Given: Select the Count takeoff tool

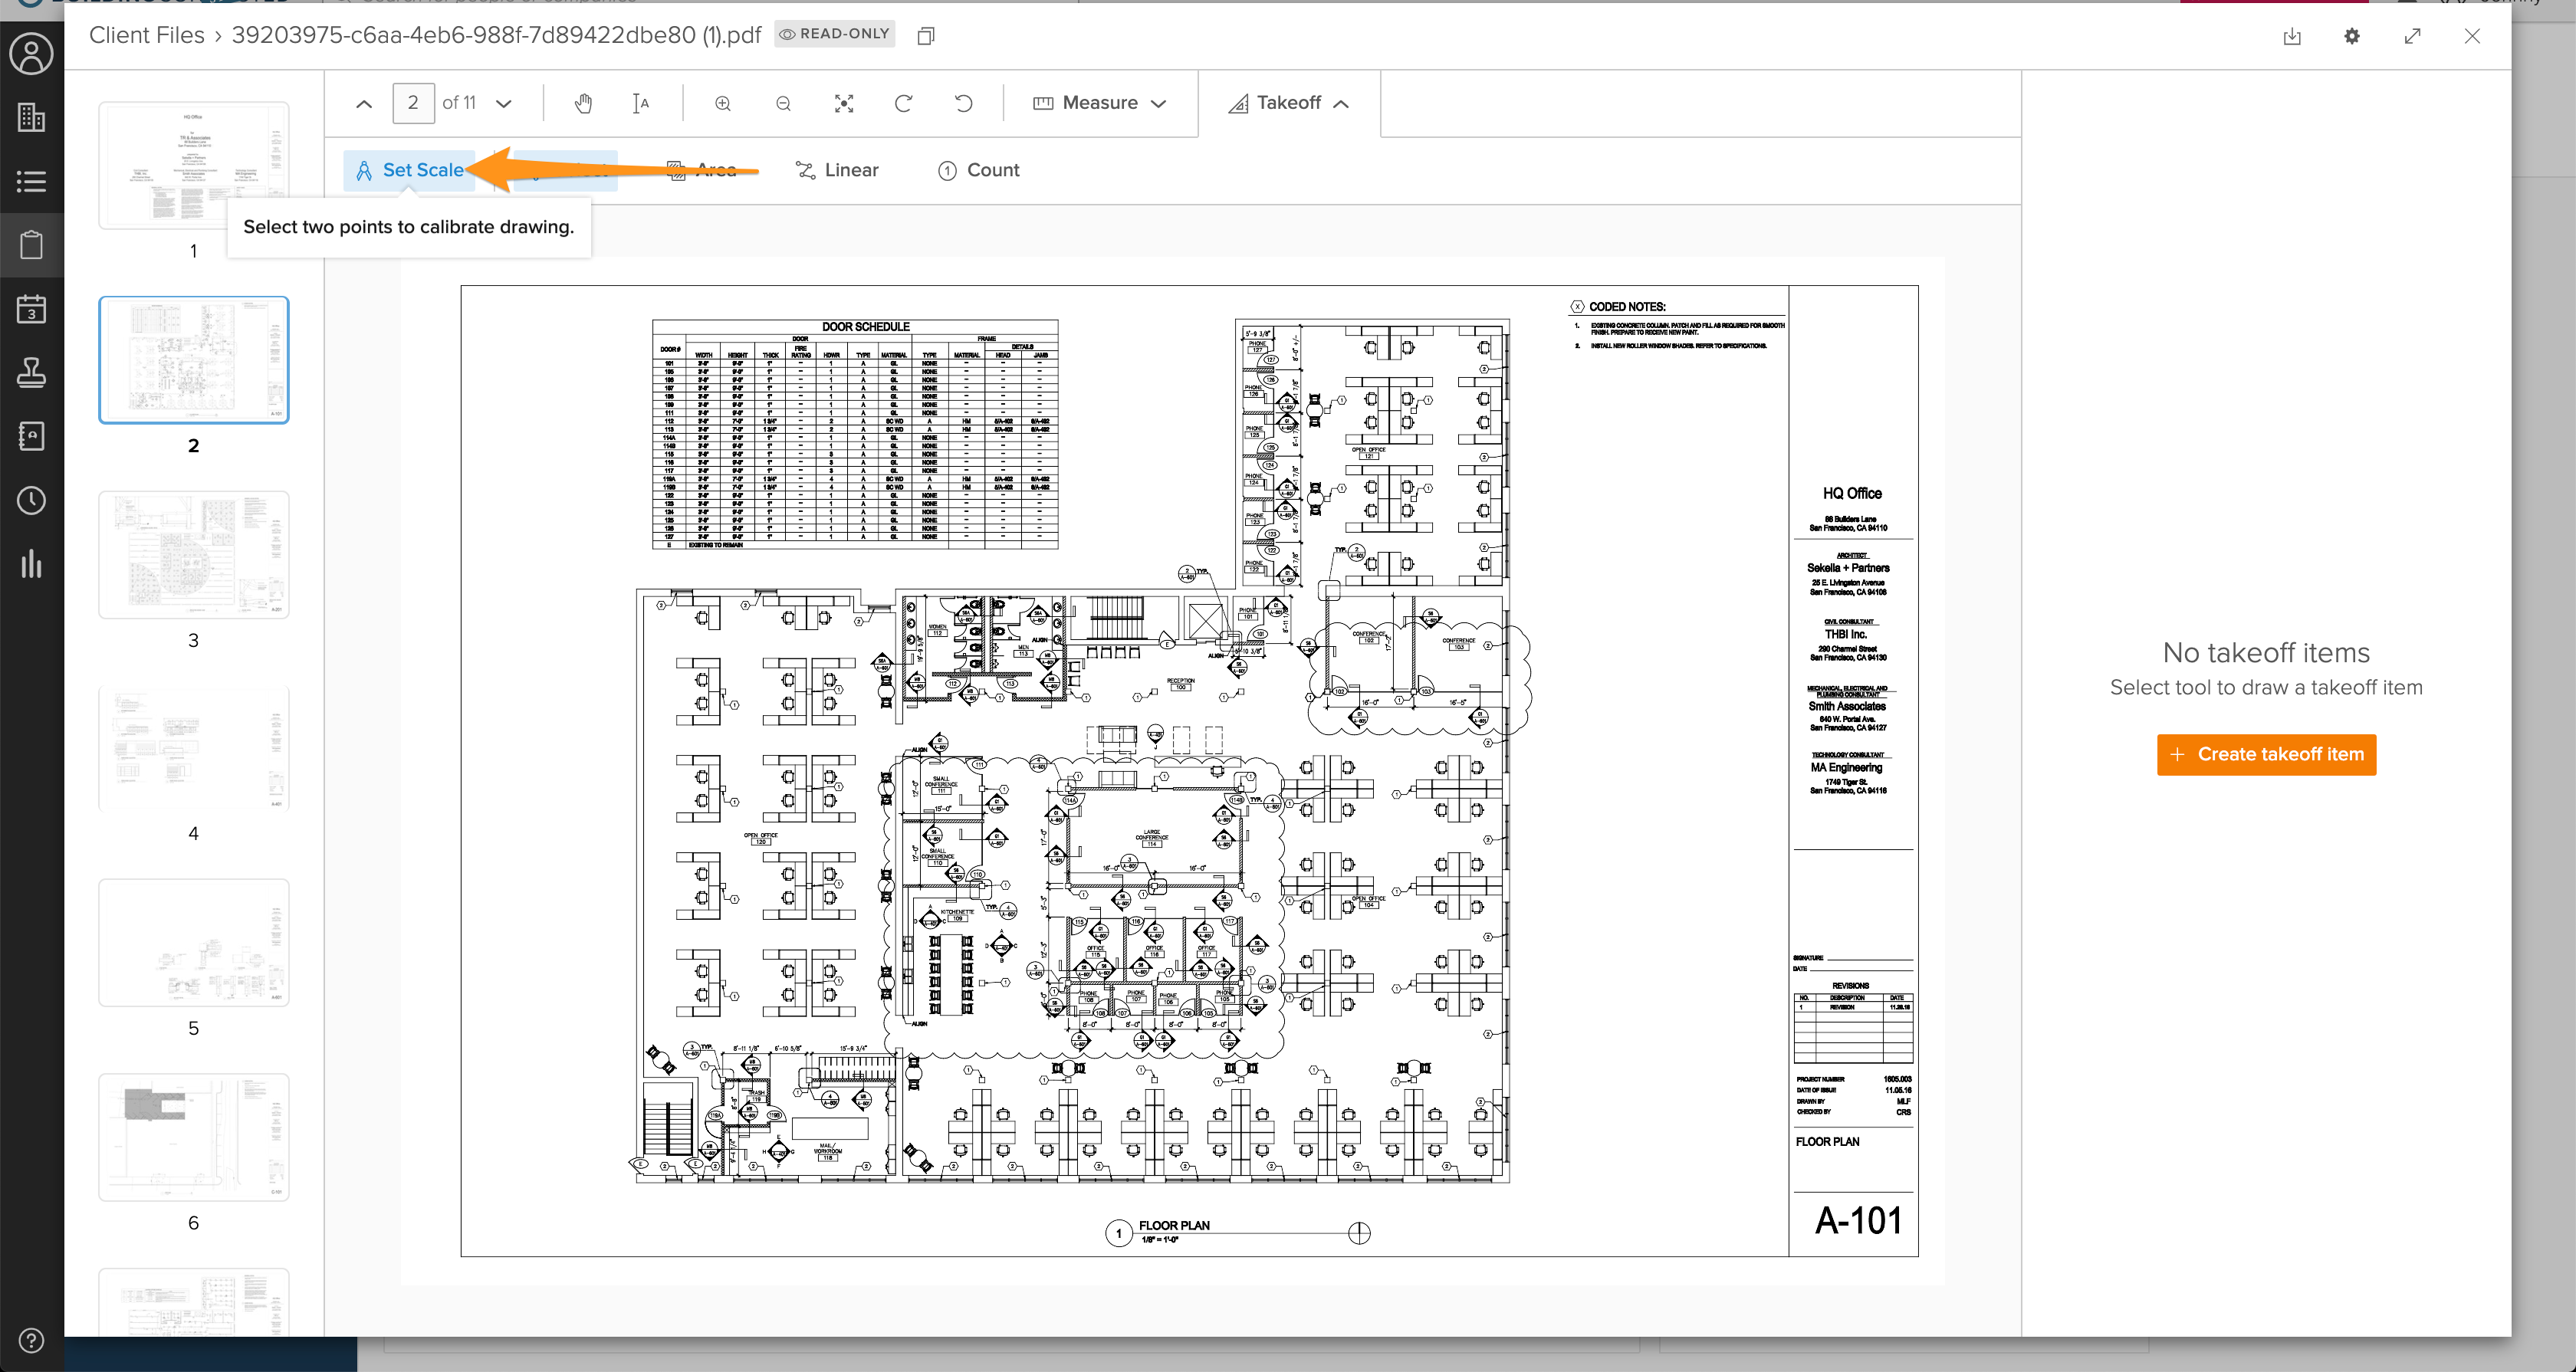Looking at the screenshot, I should [x=978, y=170].
